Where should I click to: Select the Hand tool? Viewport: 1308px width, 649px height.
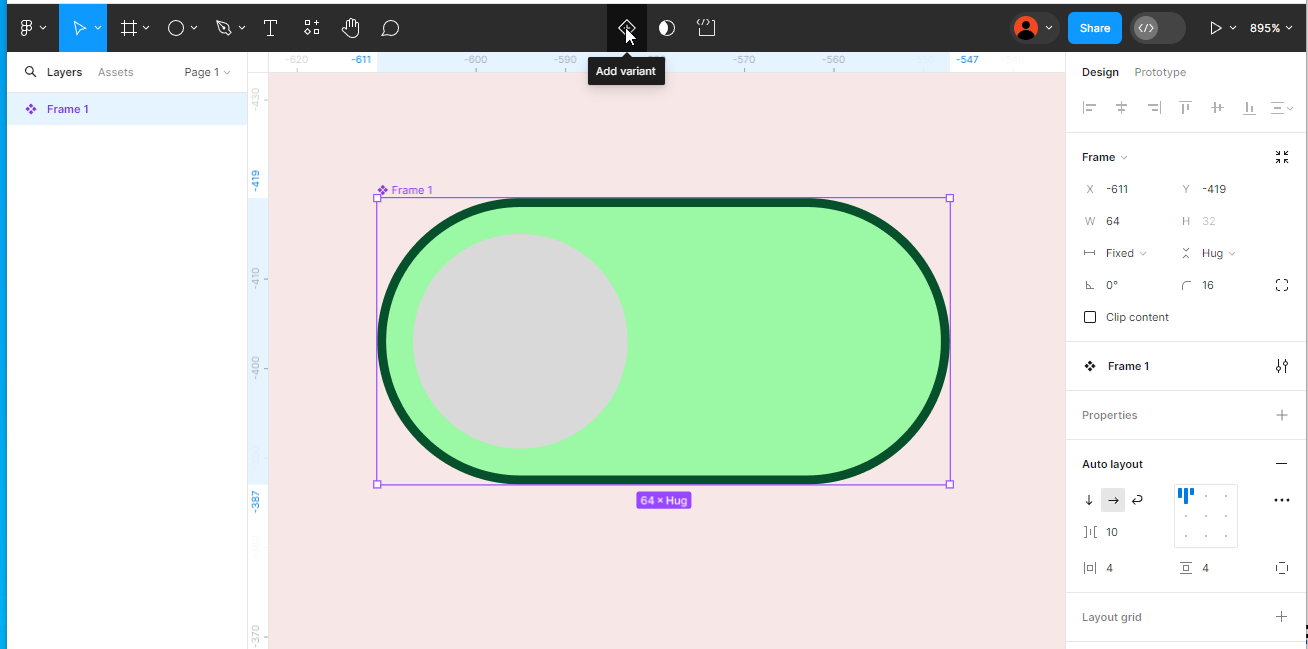351,28
